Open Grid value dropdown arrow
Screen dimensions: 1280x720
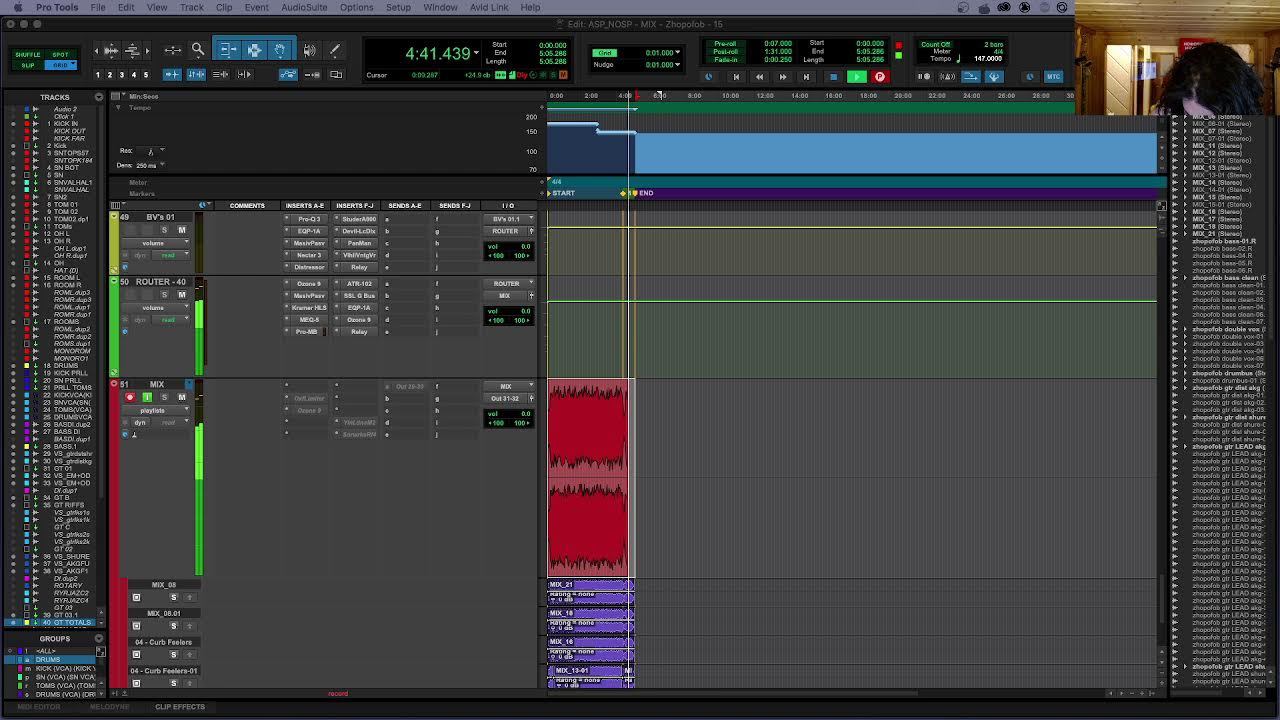678,52
